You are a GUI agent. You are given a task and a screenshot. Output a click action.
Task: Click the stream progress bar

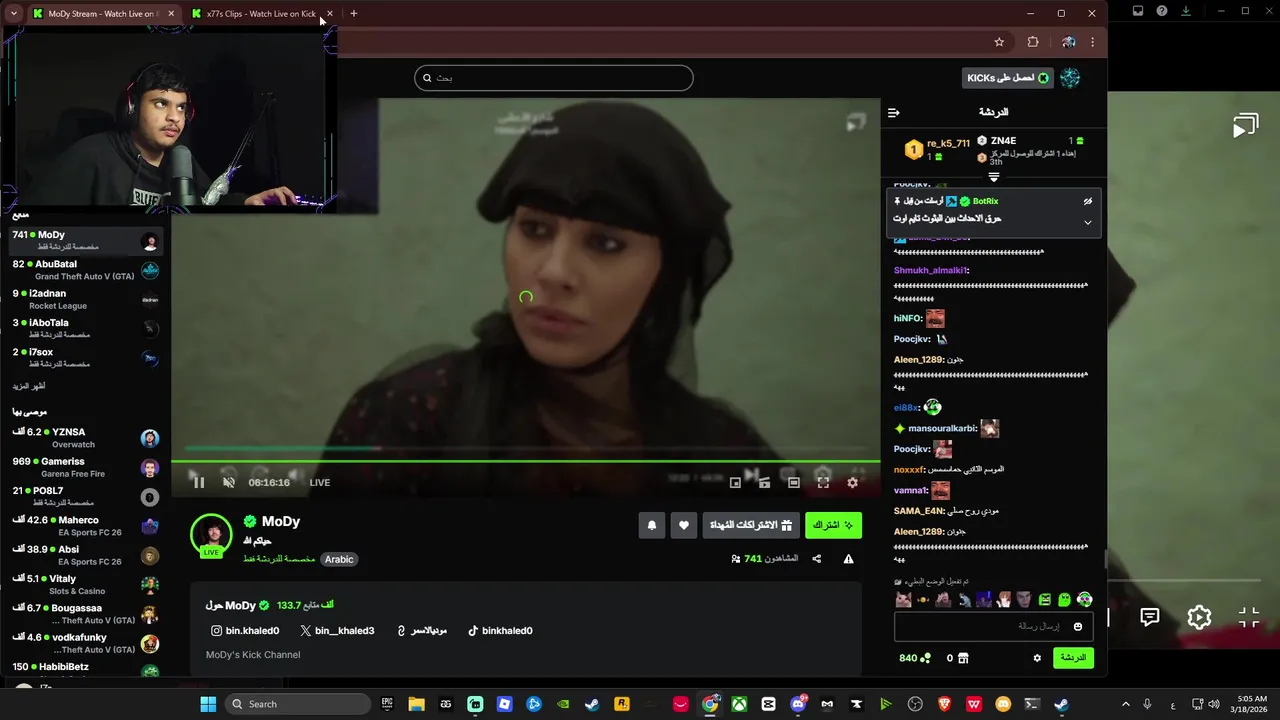(x=525, y=461)
